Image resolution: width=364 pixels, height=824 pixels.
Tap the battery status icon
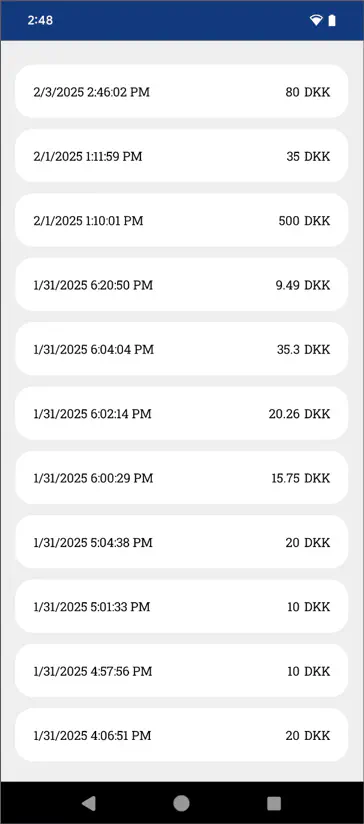click(332, 20)
